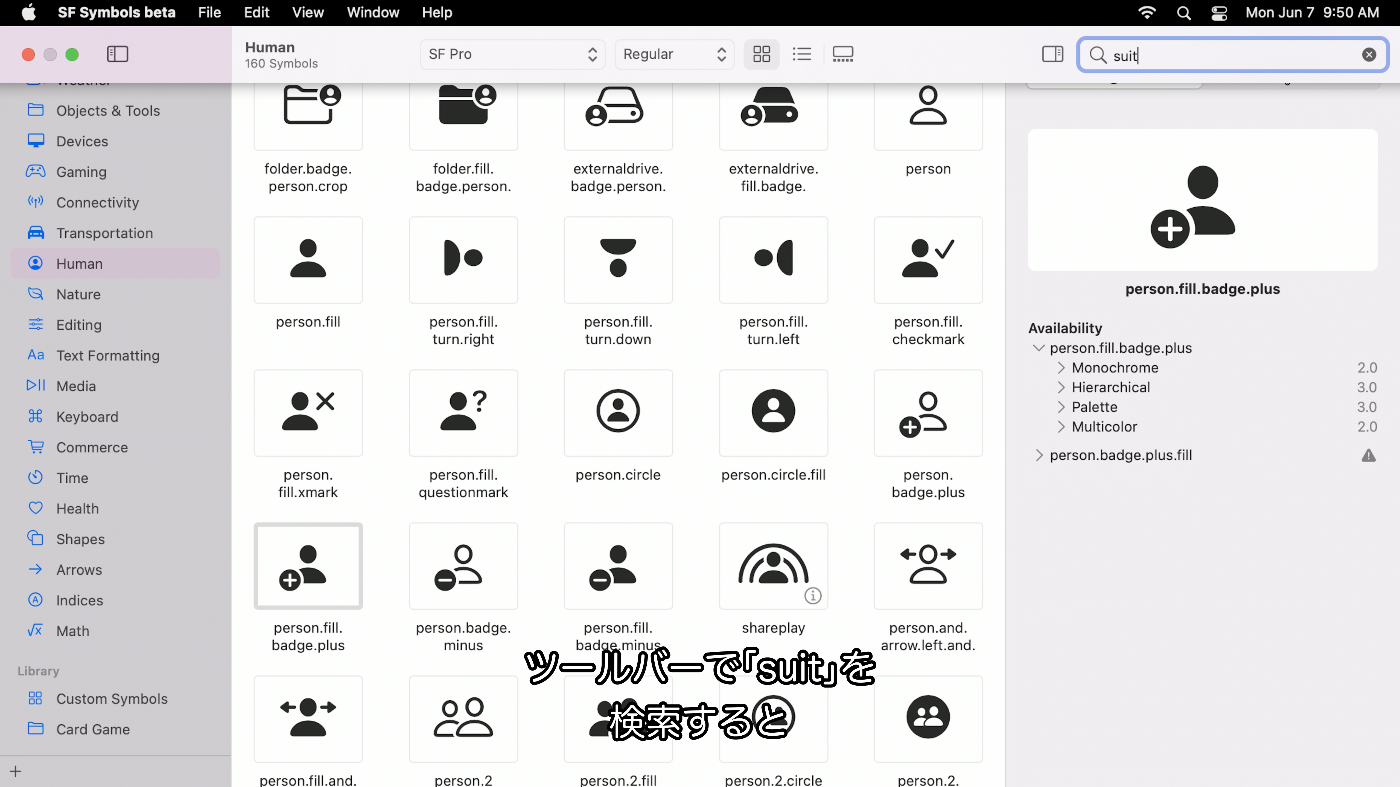Expand the person.badge.plus.fill row
This screenshot has height=787, width=1400.
(1039, 455)
